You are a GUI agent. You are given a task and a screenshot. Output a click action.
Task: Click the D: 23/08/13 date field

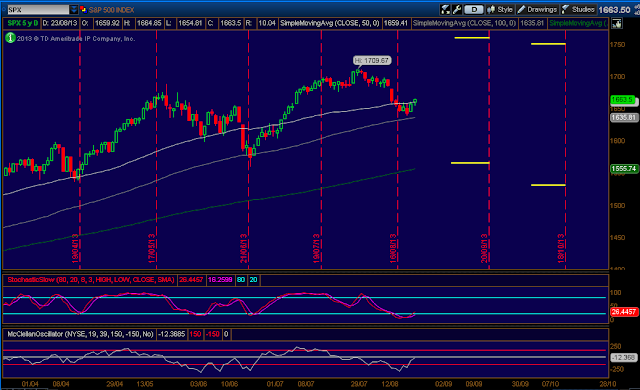pos(60,23)
